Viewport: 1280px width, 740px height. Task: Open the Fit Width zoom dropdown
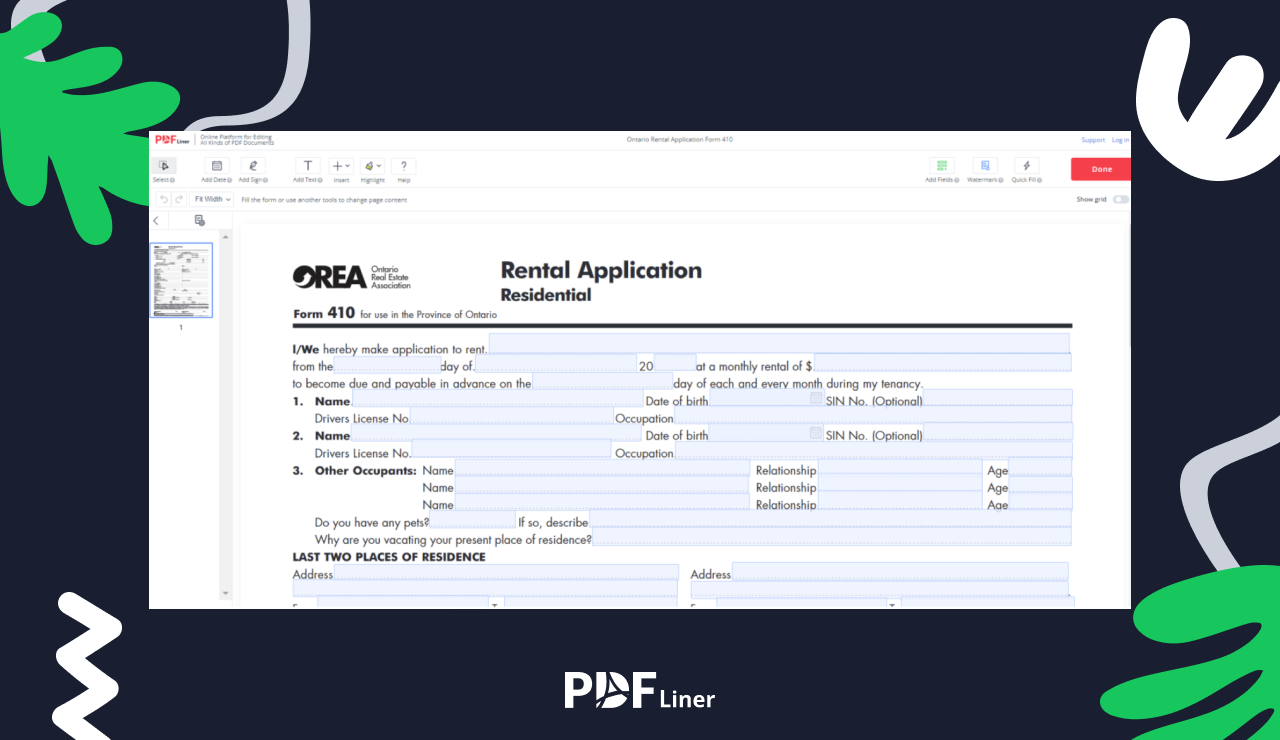[212, 199]
